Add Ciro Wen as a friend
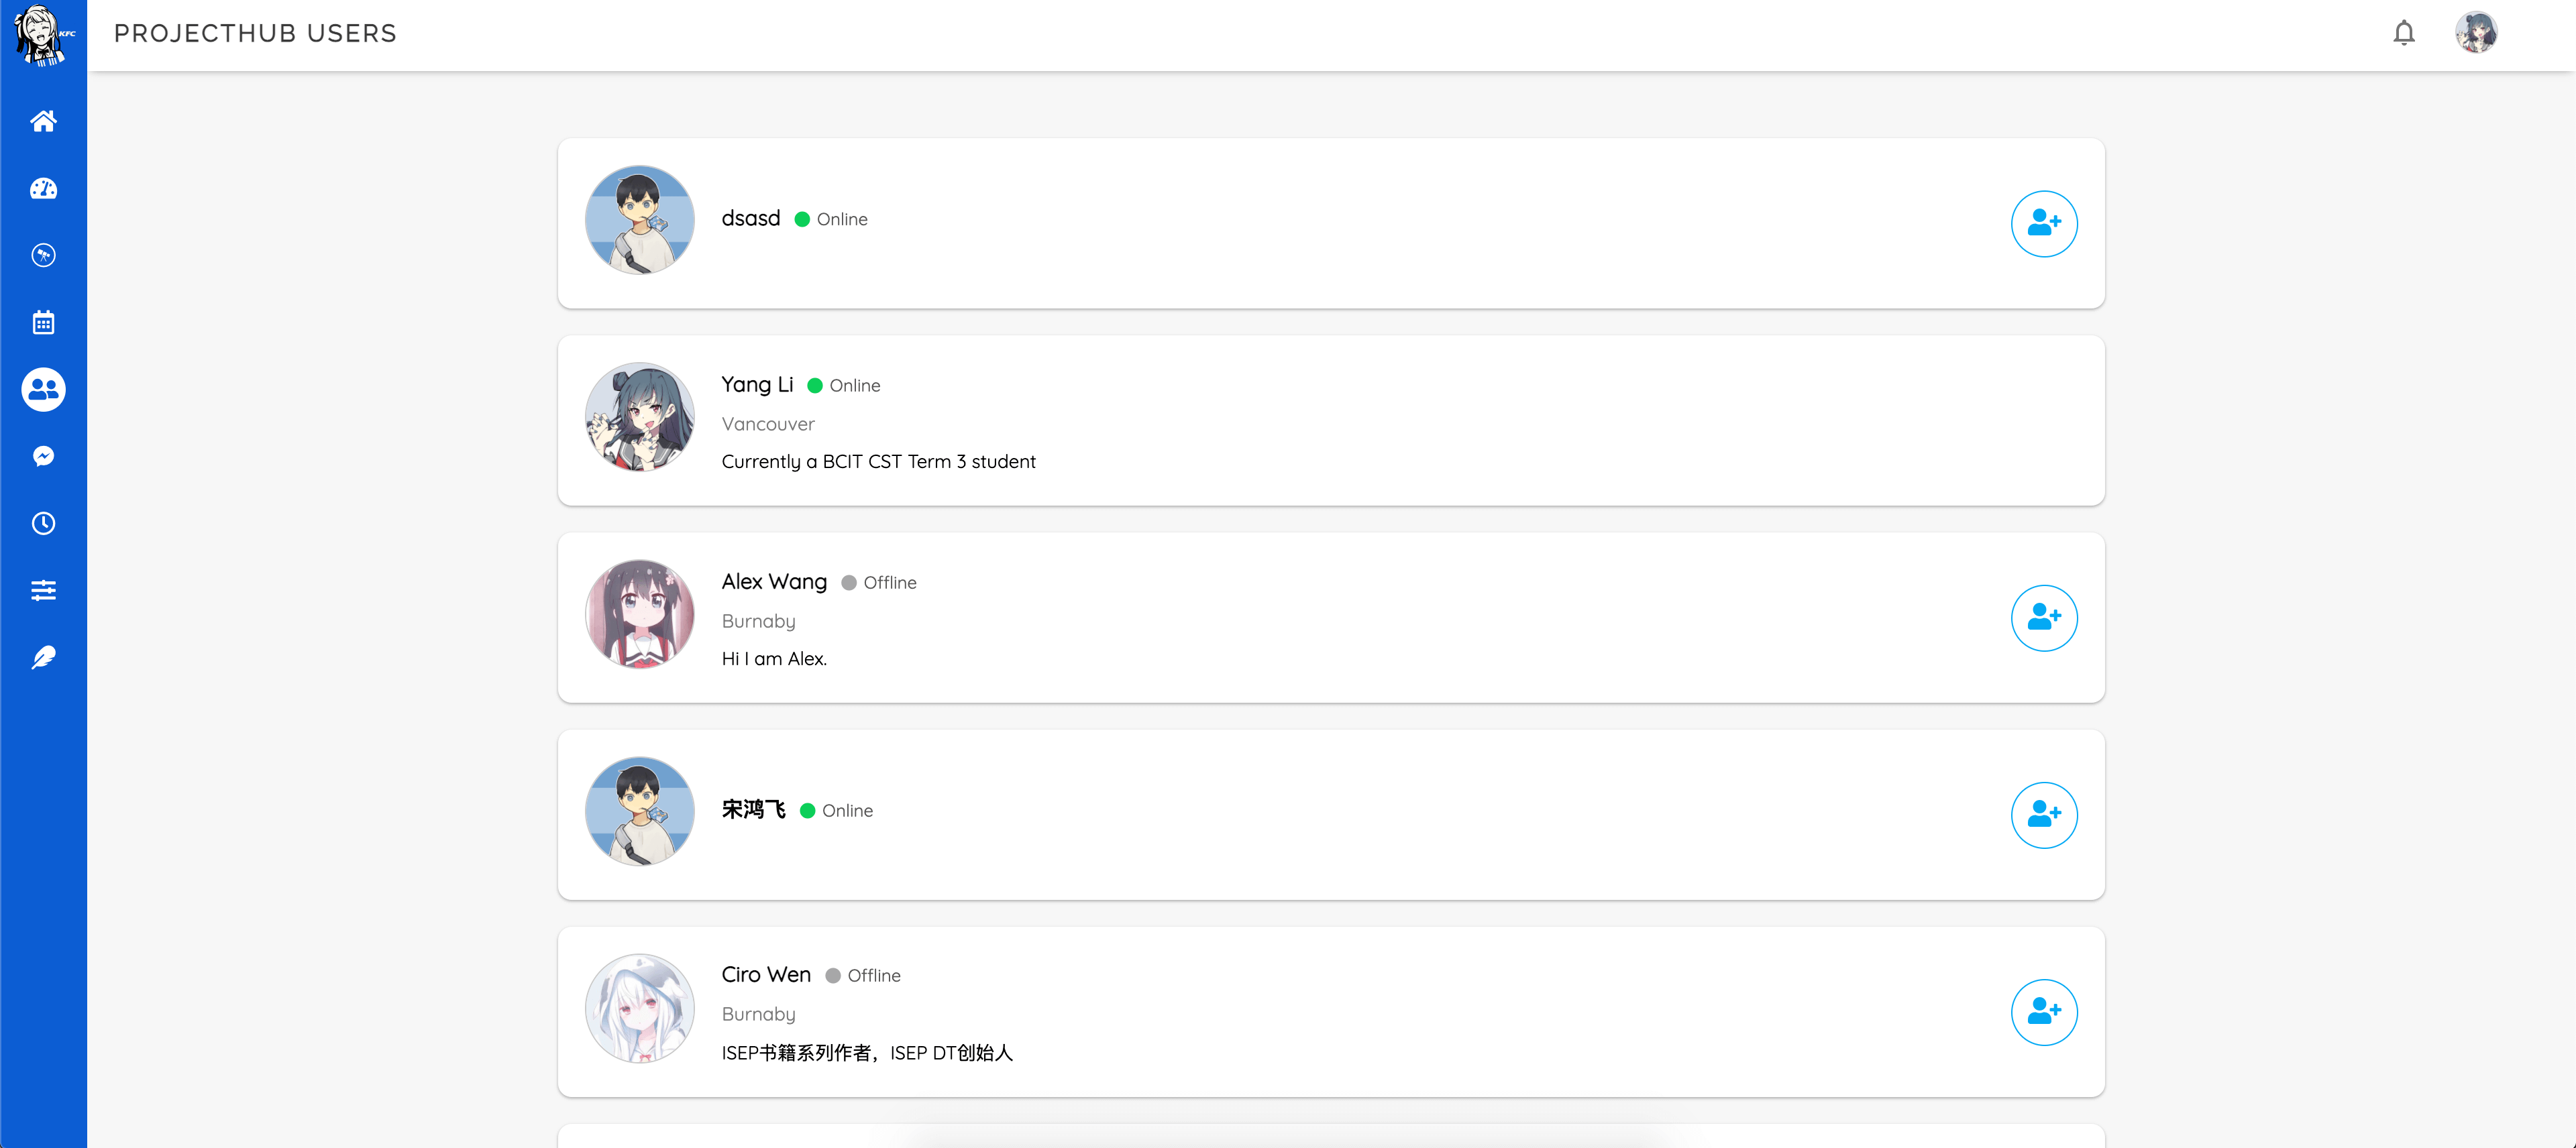Image resolution: width=2576 pixels, height=1148 pixels. 2043,1011
